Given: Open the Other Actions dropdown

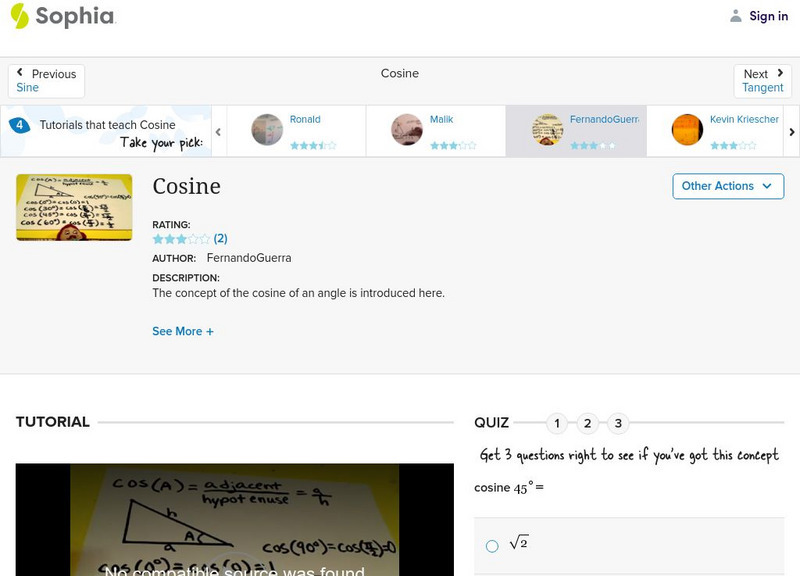Looking at the screenshot, I should (727, 186).
